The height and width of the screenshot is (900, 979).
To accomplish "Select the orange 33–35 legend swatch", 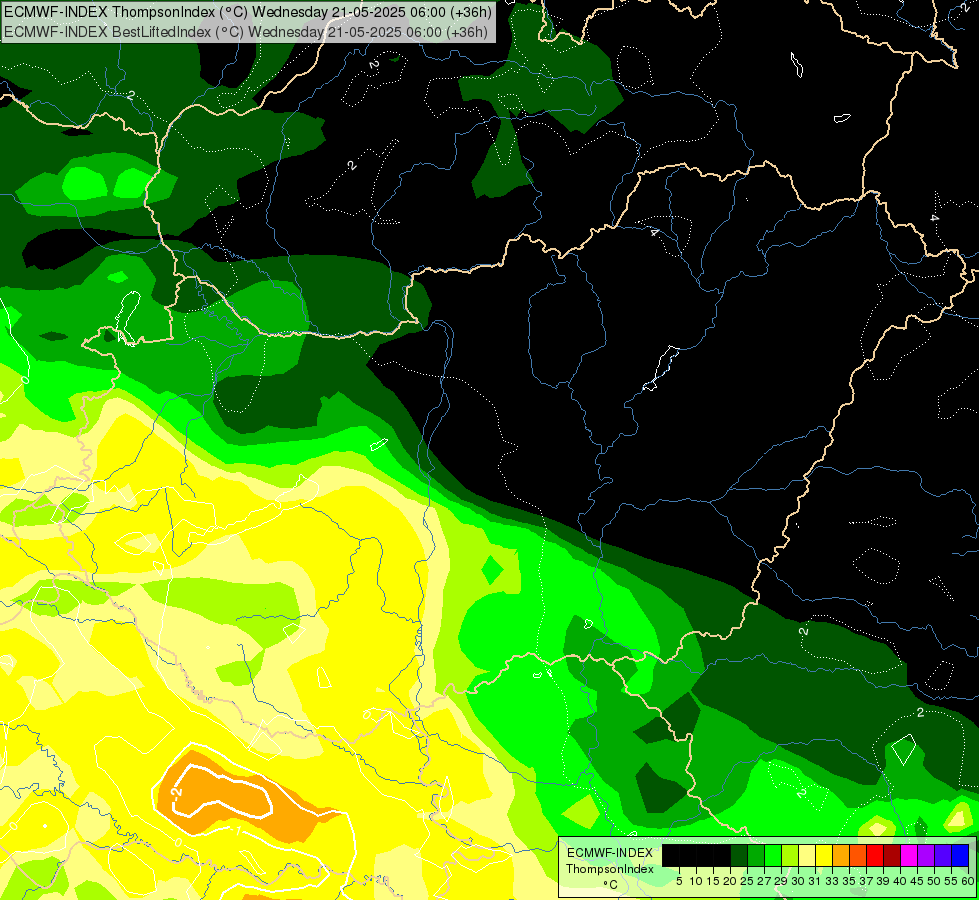I will (x=841, y=855).
